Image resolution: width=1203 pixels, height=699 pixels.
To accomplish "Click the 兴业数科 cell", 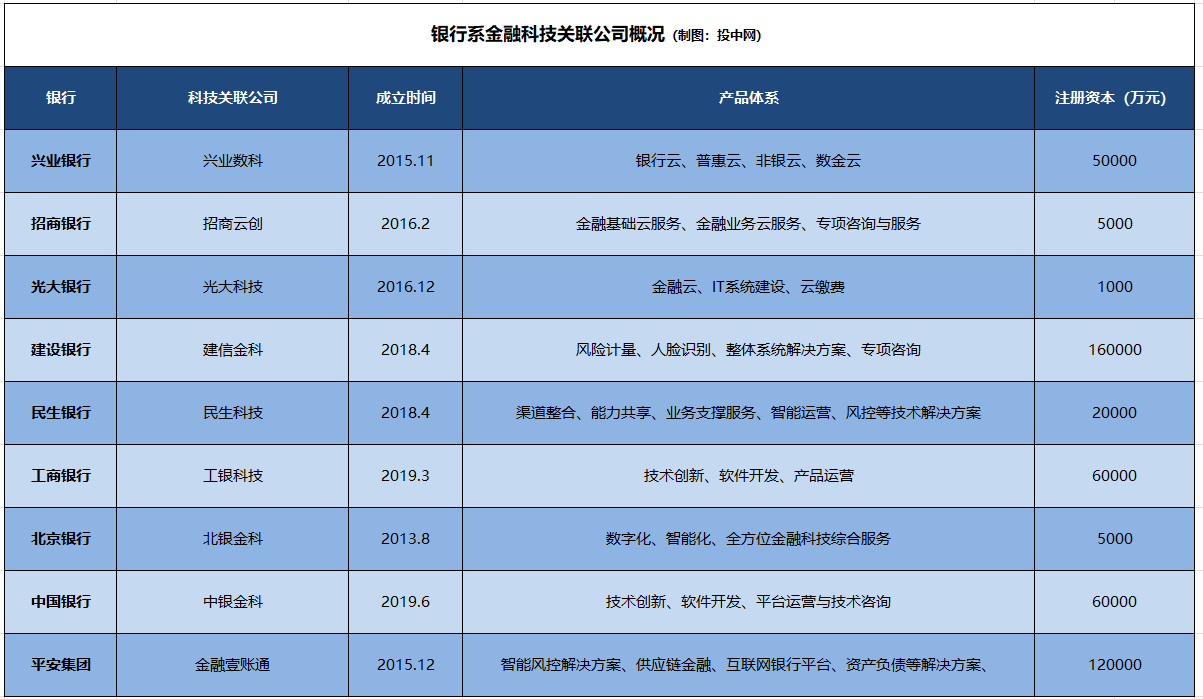I will 233,161.
